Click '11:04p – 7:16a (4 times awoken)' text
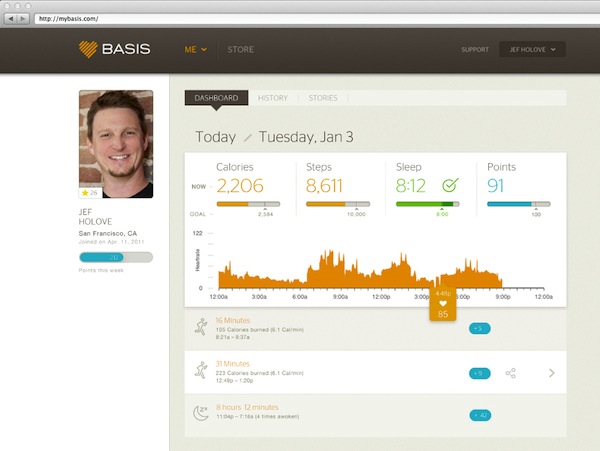Viewport: 600px width, 451px height. 258,417
